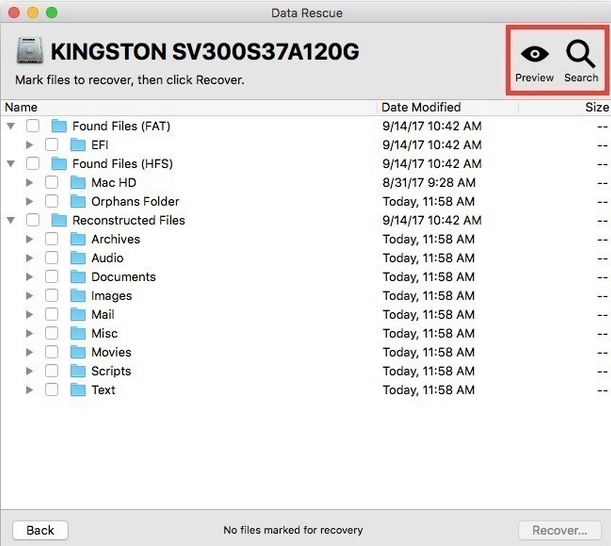This screenshot has height=546, width=611.
Task: Tick the Mac HD checkbox
Action: click(51, 182)
